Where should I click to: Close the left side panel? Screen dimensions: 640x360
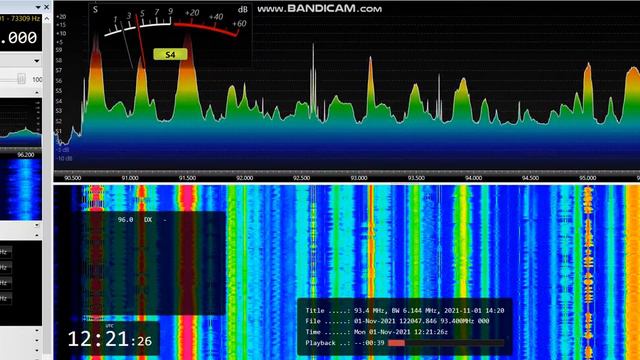[47, 7]
